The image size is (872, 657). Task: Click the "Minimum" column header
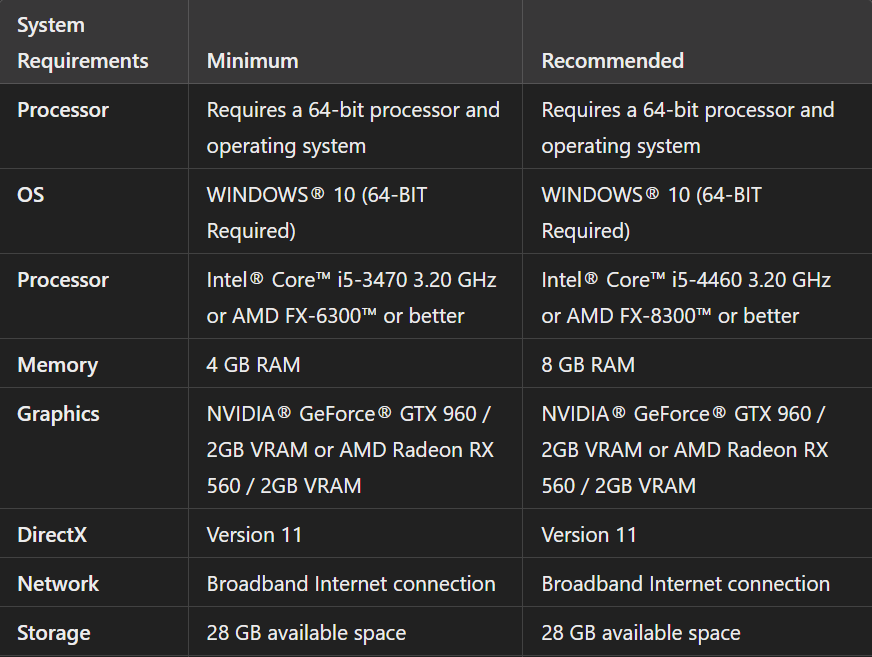(x=252, y=61)
